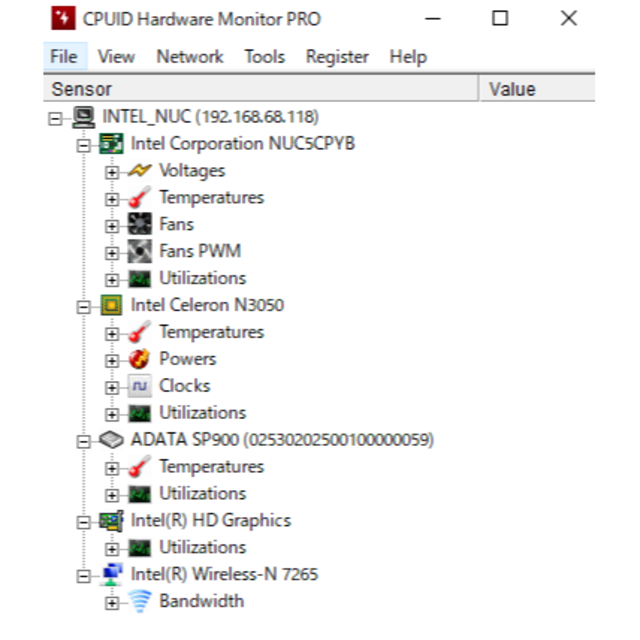Click thermometer icon under ADATA SP900

140,467
